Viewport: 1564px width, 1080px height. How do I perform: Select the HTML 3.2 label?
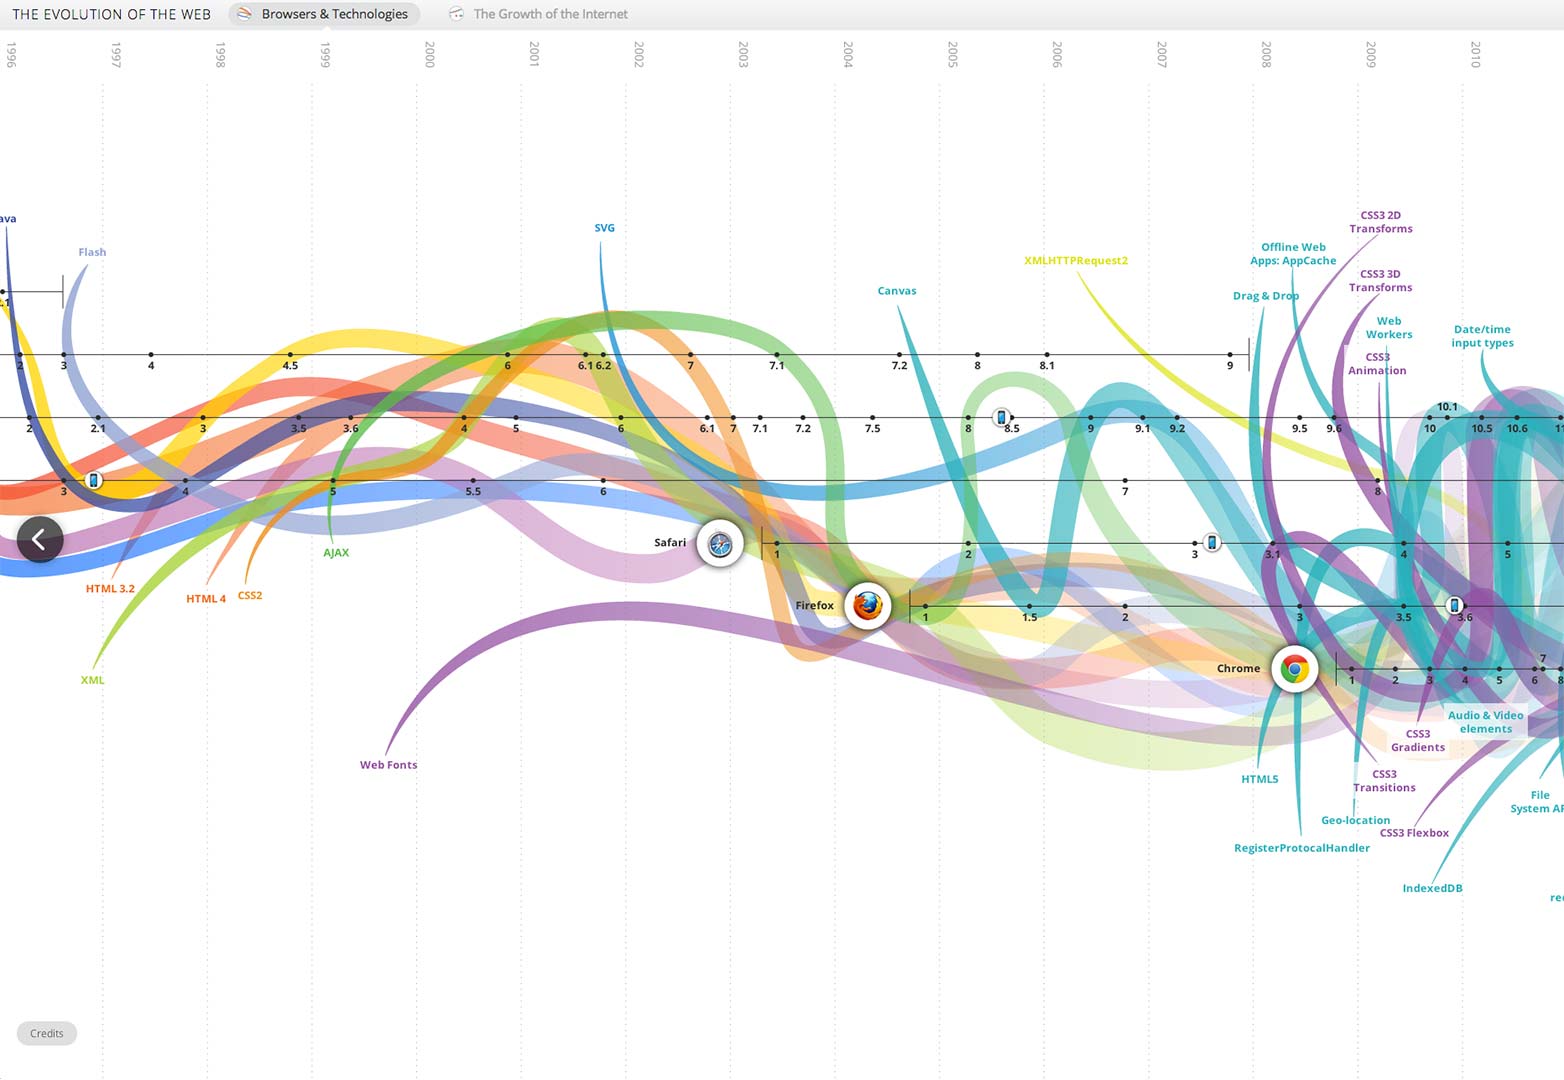[x=110, y=589]
